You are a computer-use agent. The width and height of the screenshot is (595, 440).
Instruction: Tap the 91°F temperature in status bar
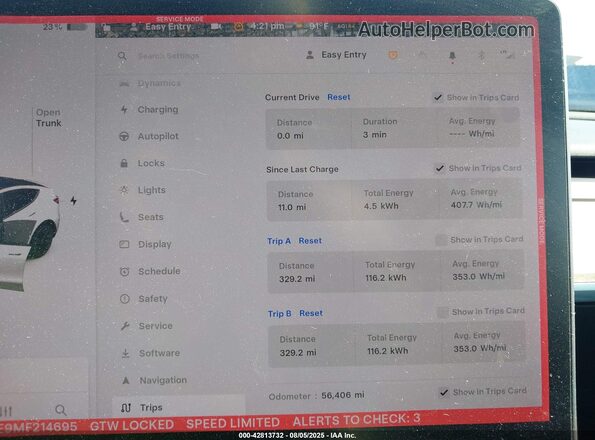tap(318, 26)
